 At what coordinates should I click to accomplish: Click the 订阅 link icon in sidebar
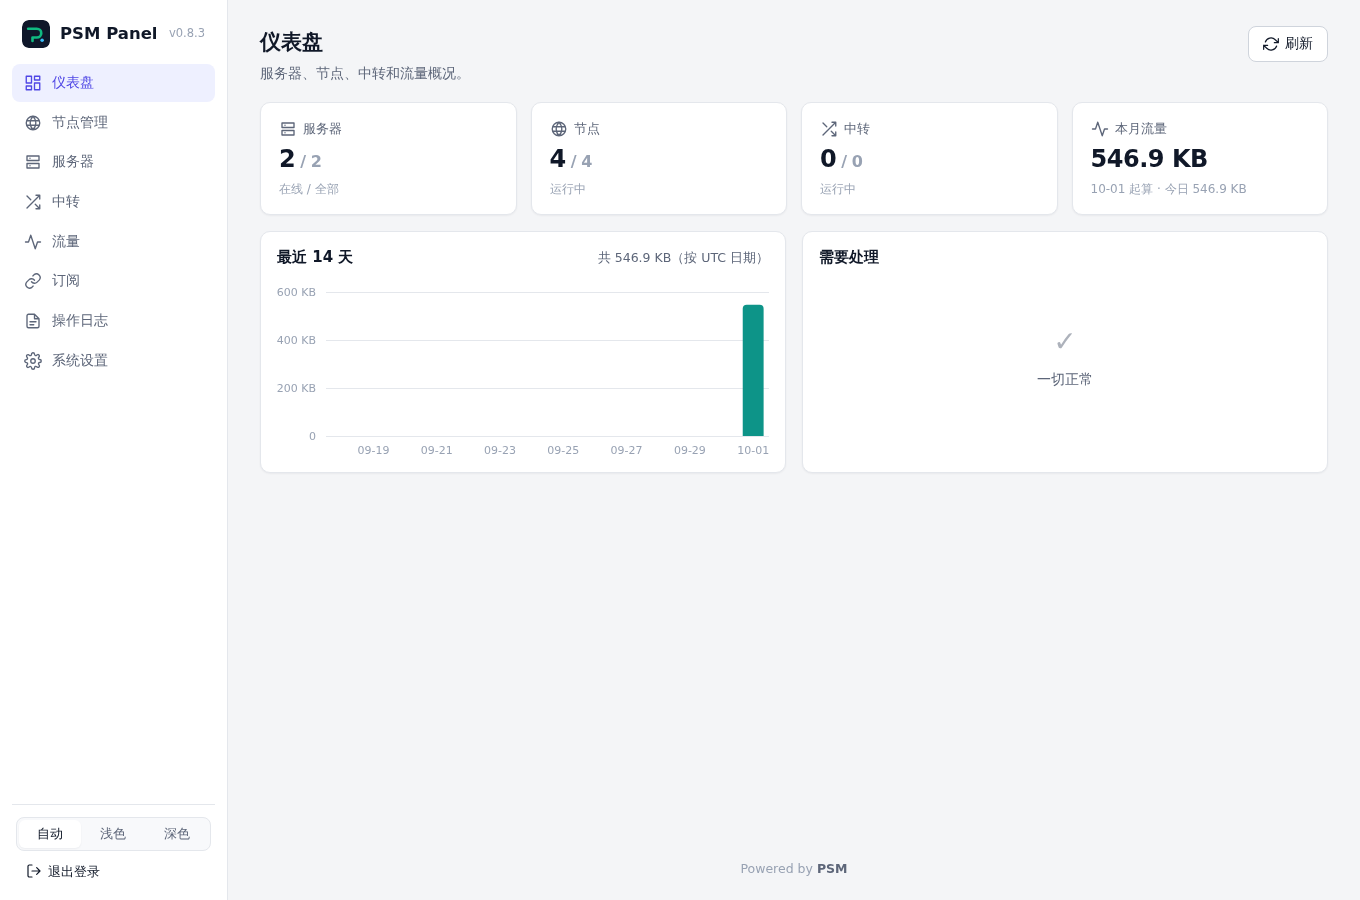[x=33, y=281]
